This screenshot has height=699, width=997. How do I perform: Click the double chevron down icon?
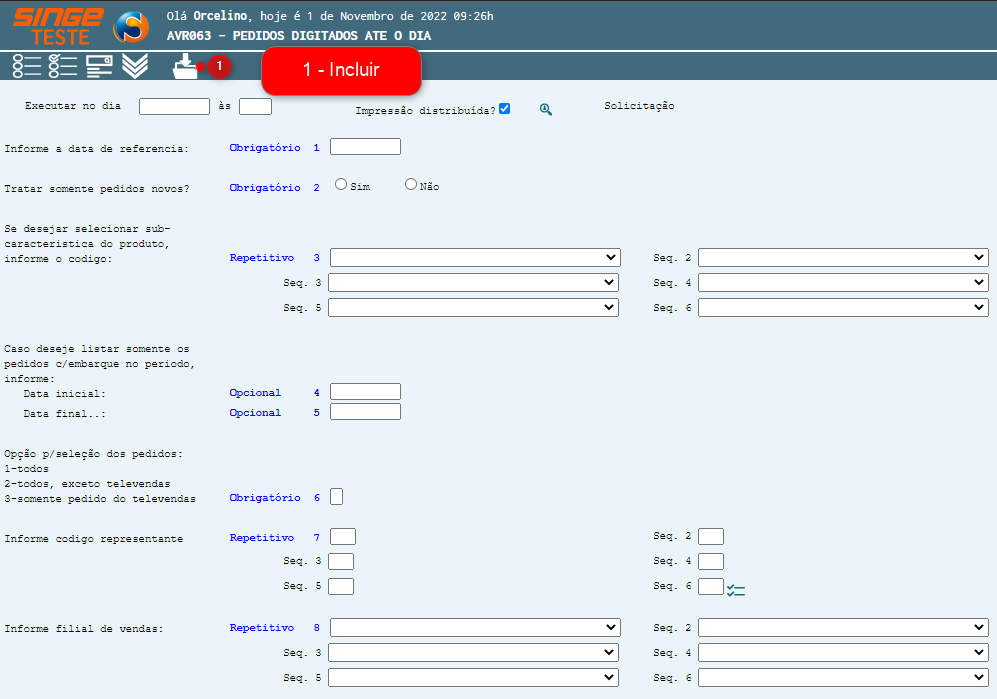(135, 66)
